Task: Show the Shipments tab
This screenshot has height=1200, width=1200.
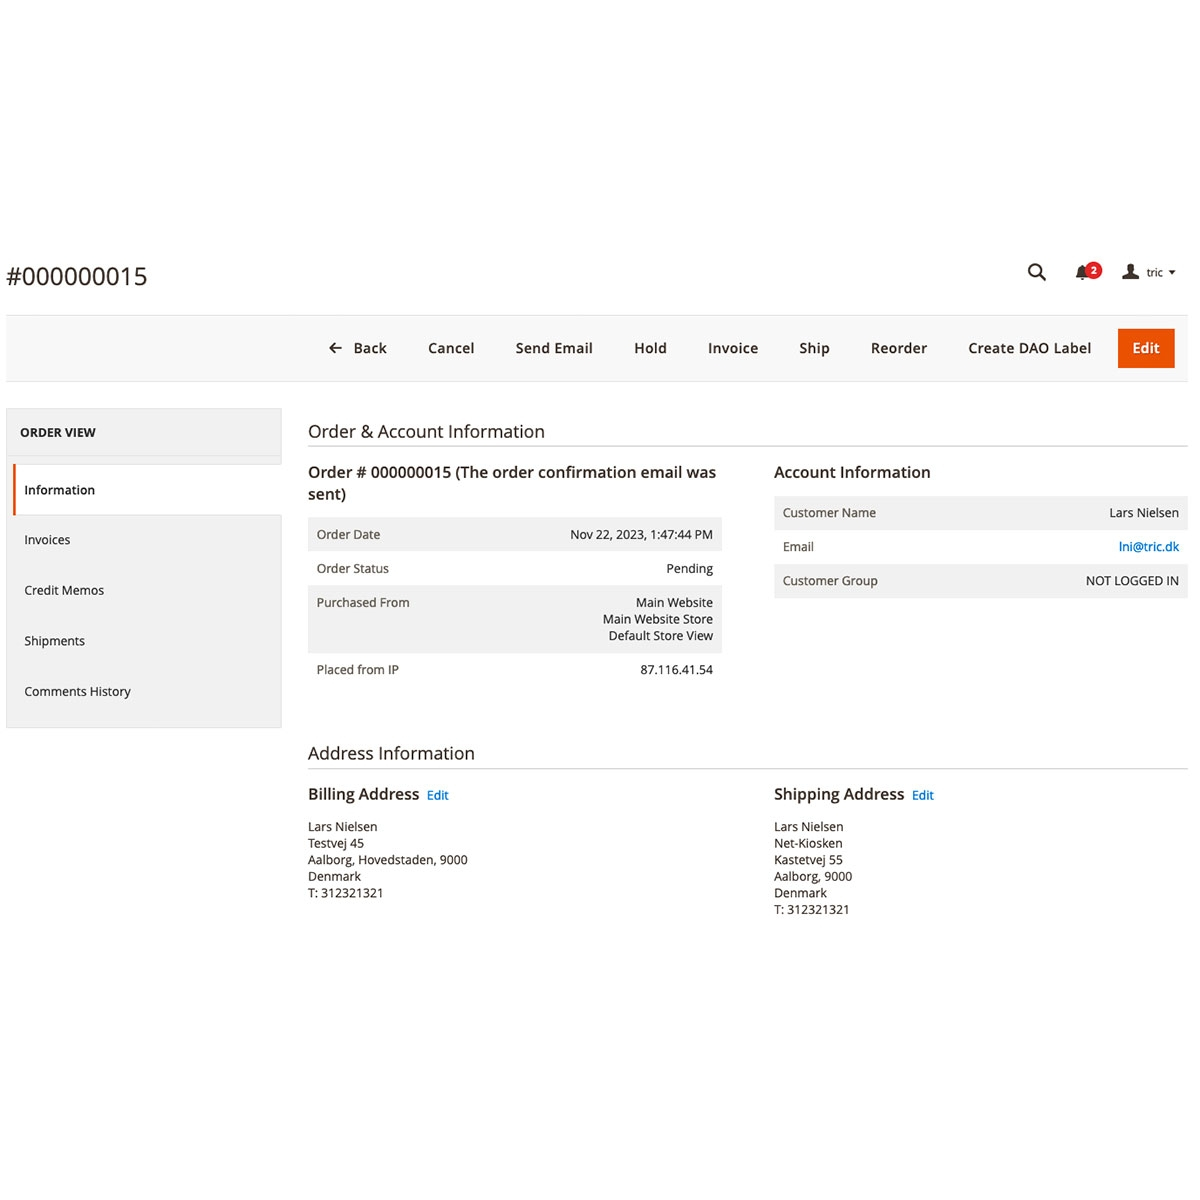Action: pyautogui.click(x=54, y=641)
